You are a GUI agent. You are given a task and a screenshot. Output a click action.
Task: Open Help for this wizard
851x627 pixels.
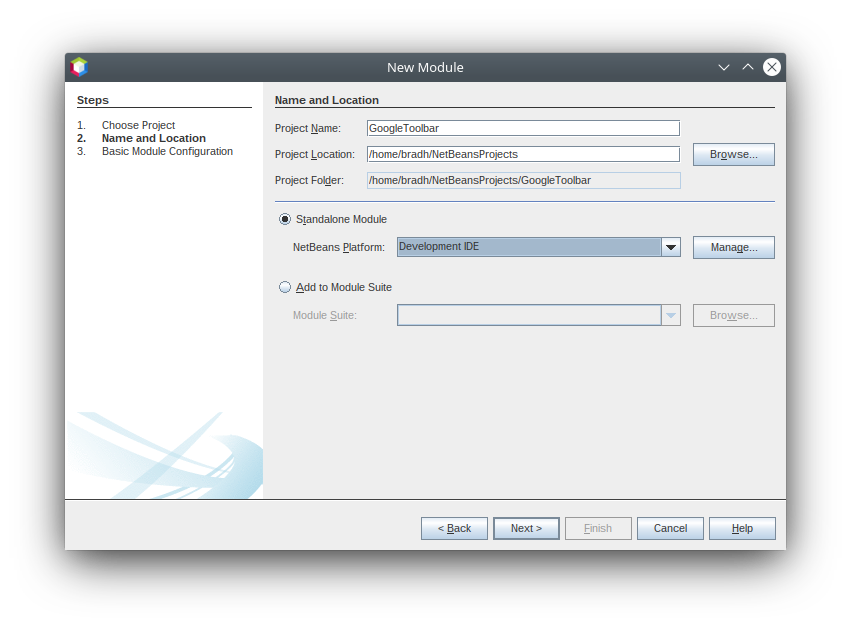pyautogui.click(x=742, y=528)
